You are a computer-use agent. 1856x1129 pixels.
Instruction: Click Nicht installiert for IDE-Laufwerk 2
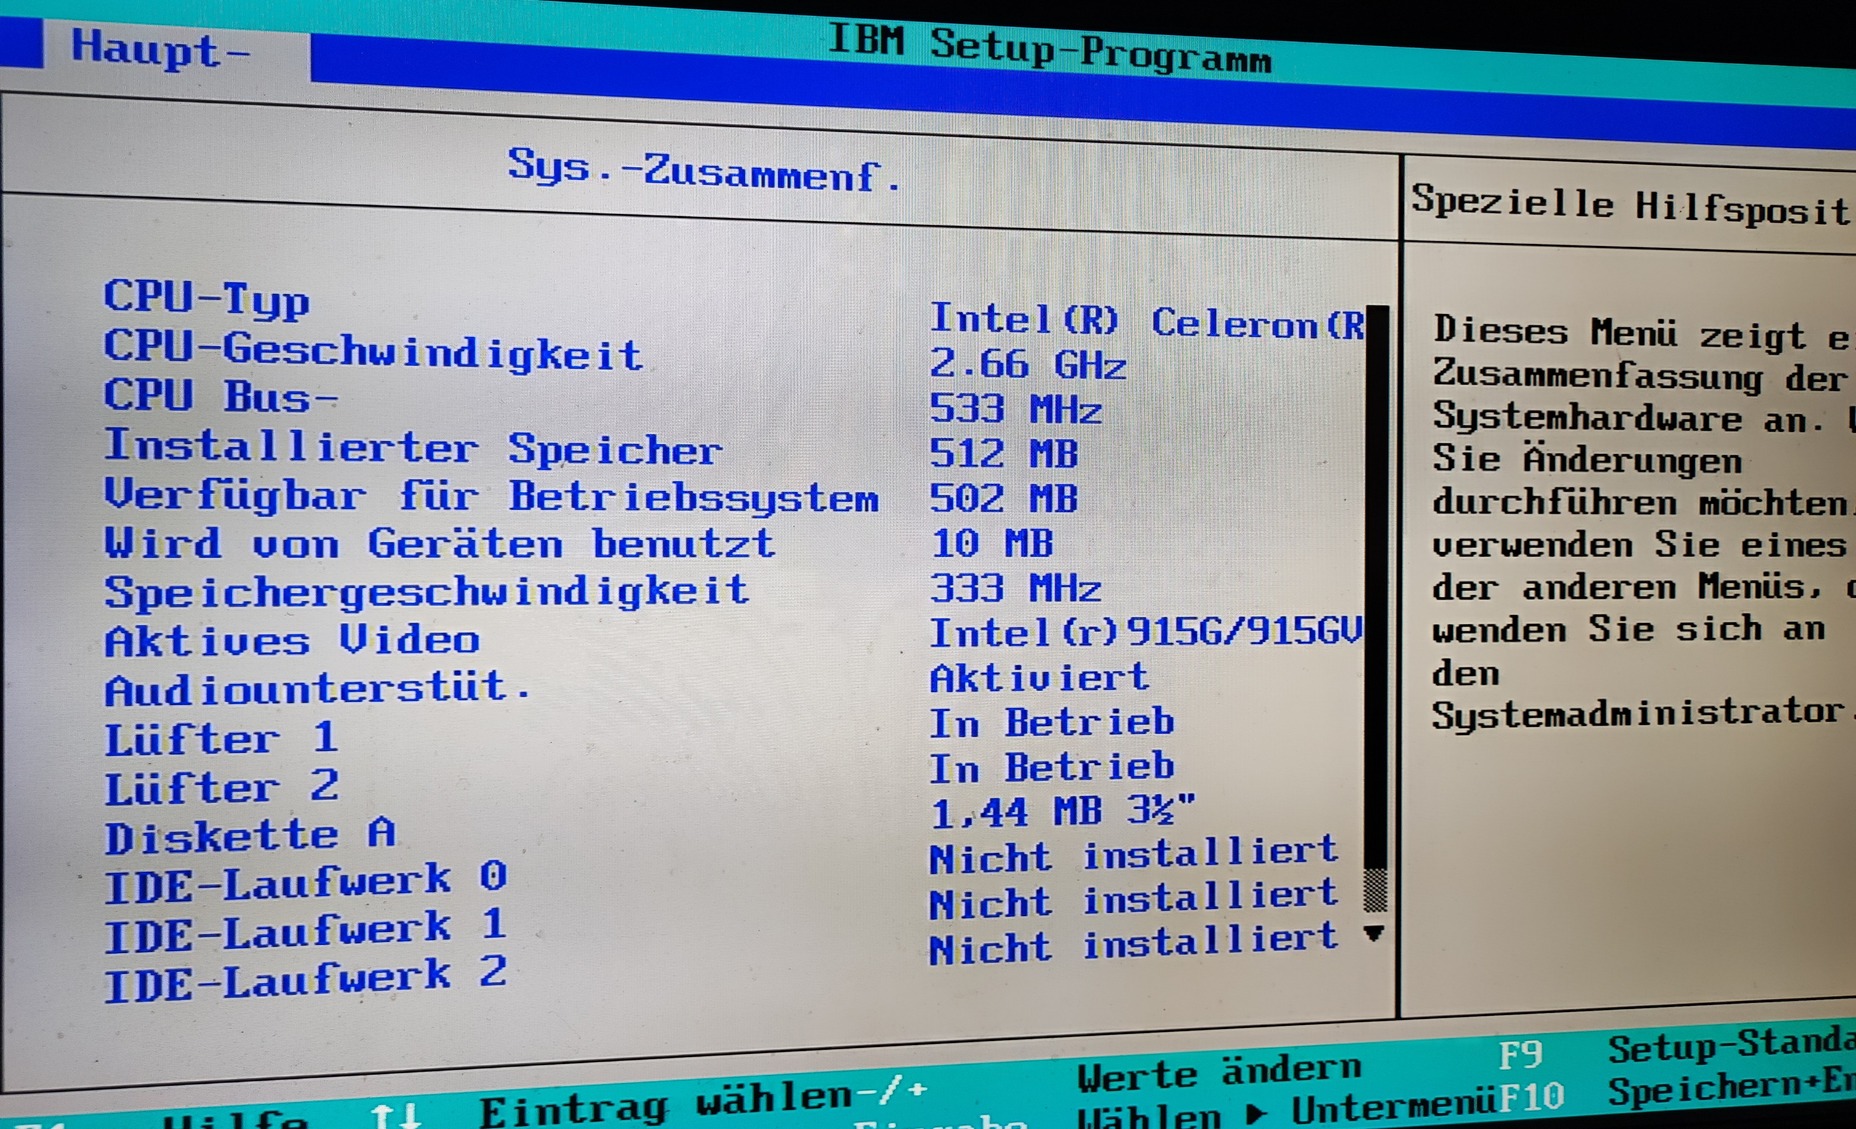click(1133, 944)
